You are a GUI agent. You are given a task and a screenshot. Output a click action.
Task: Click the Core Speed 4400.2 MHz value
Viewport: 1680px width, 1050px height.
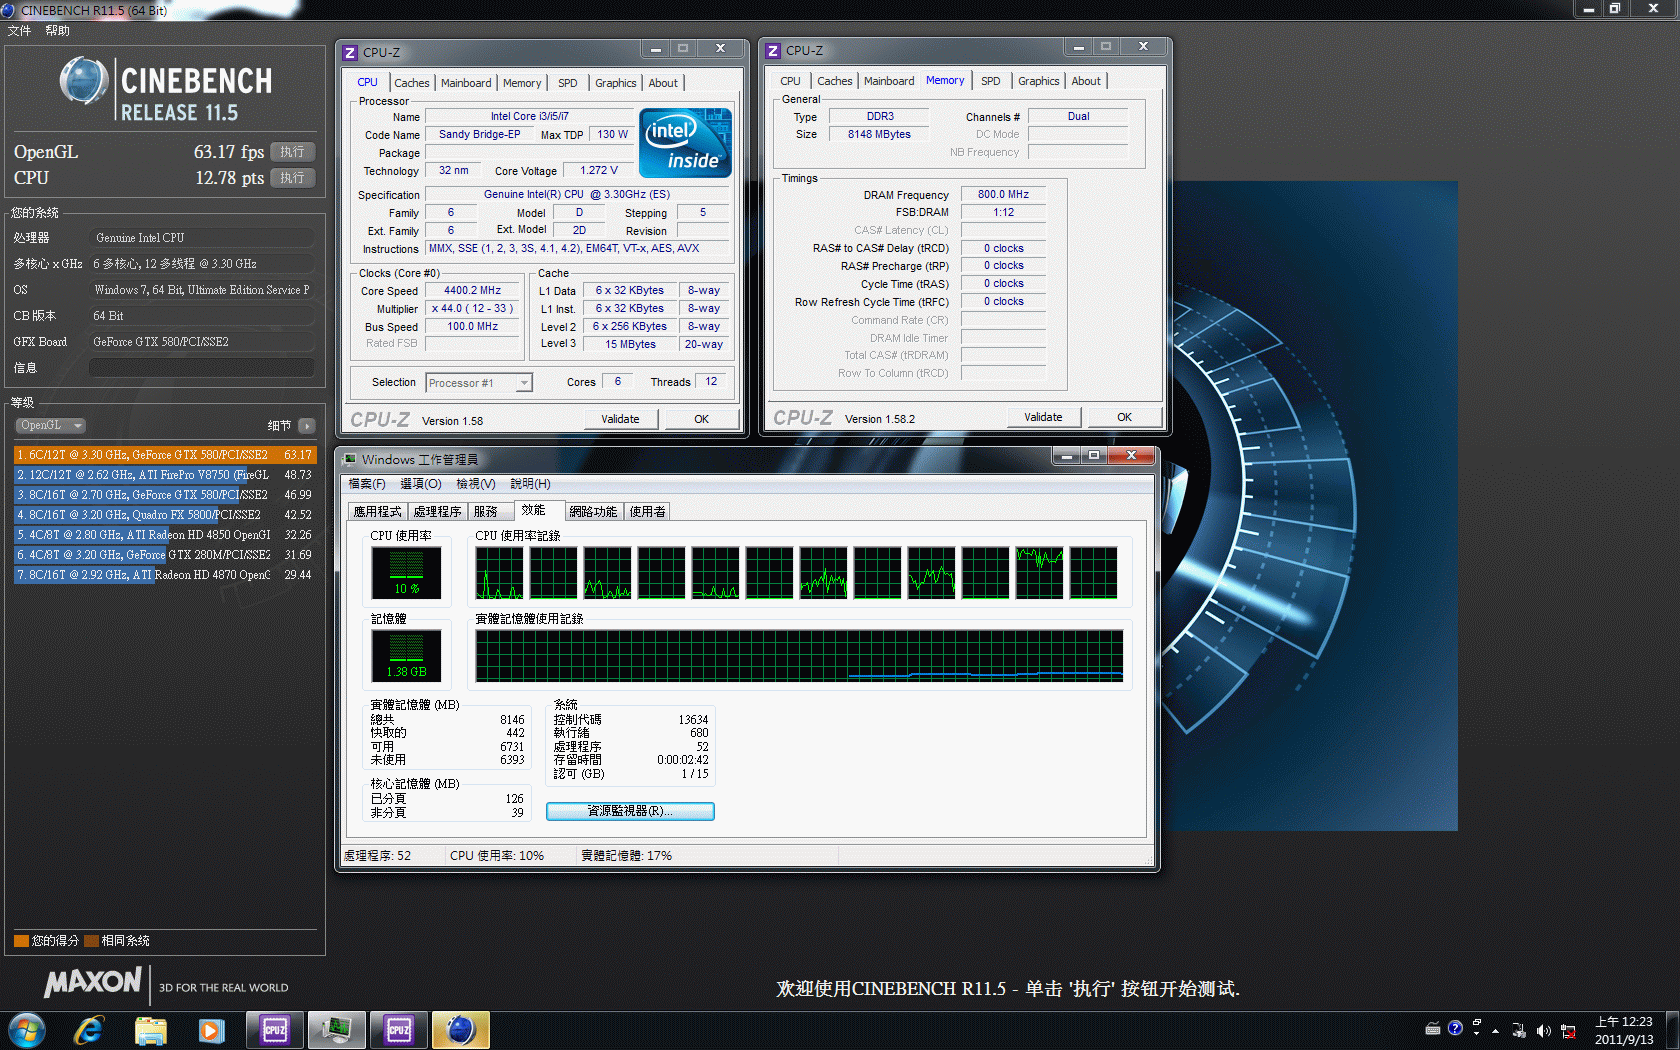(472, 290)
